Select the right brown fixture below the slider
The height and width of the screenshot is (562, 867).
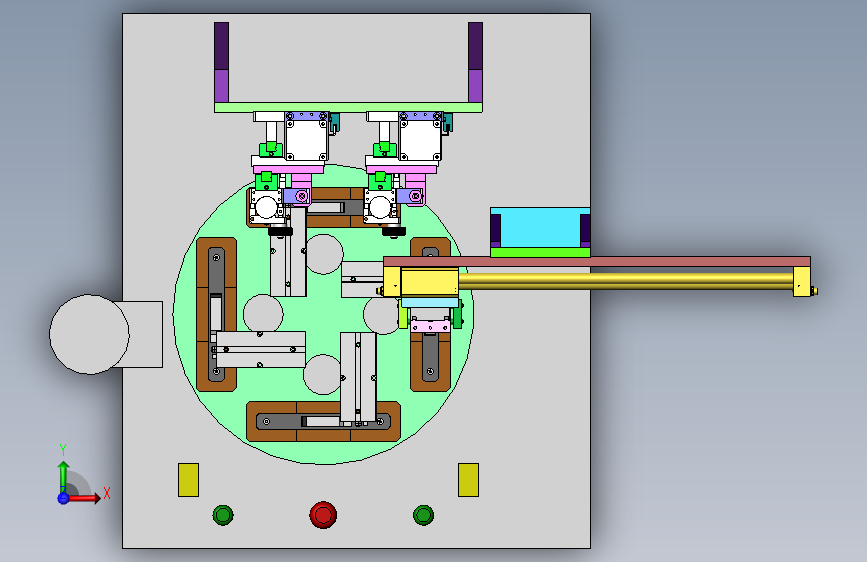[430, 361]
